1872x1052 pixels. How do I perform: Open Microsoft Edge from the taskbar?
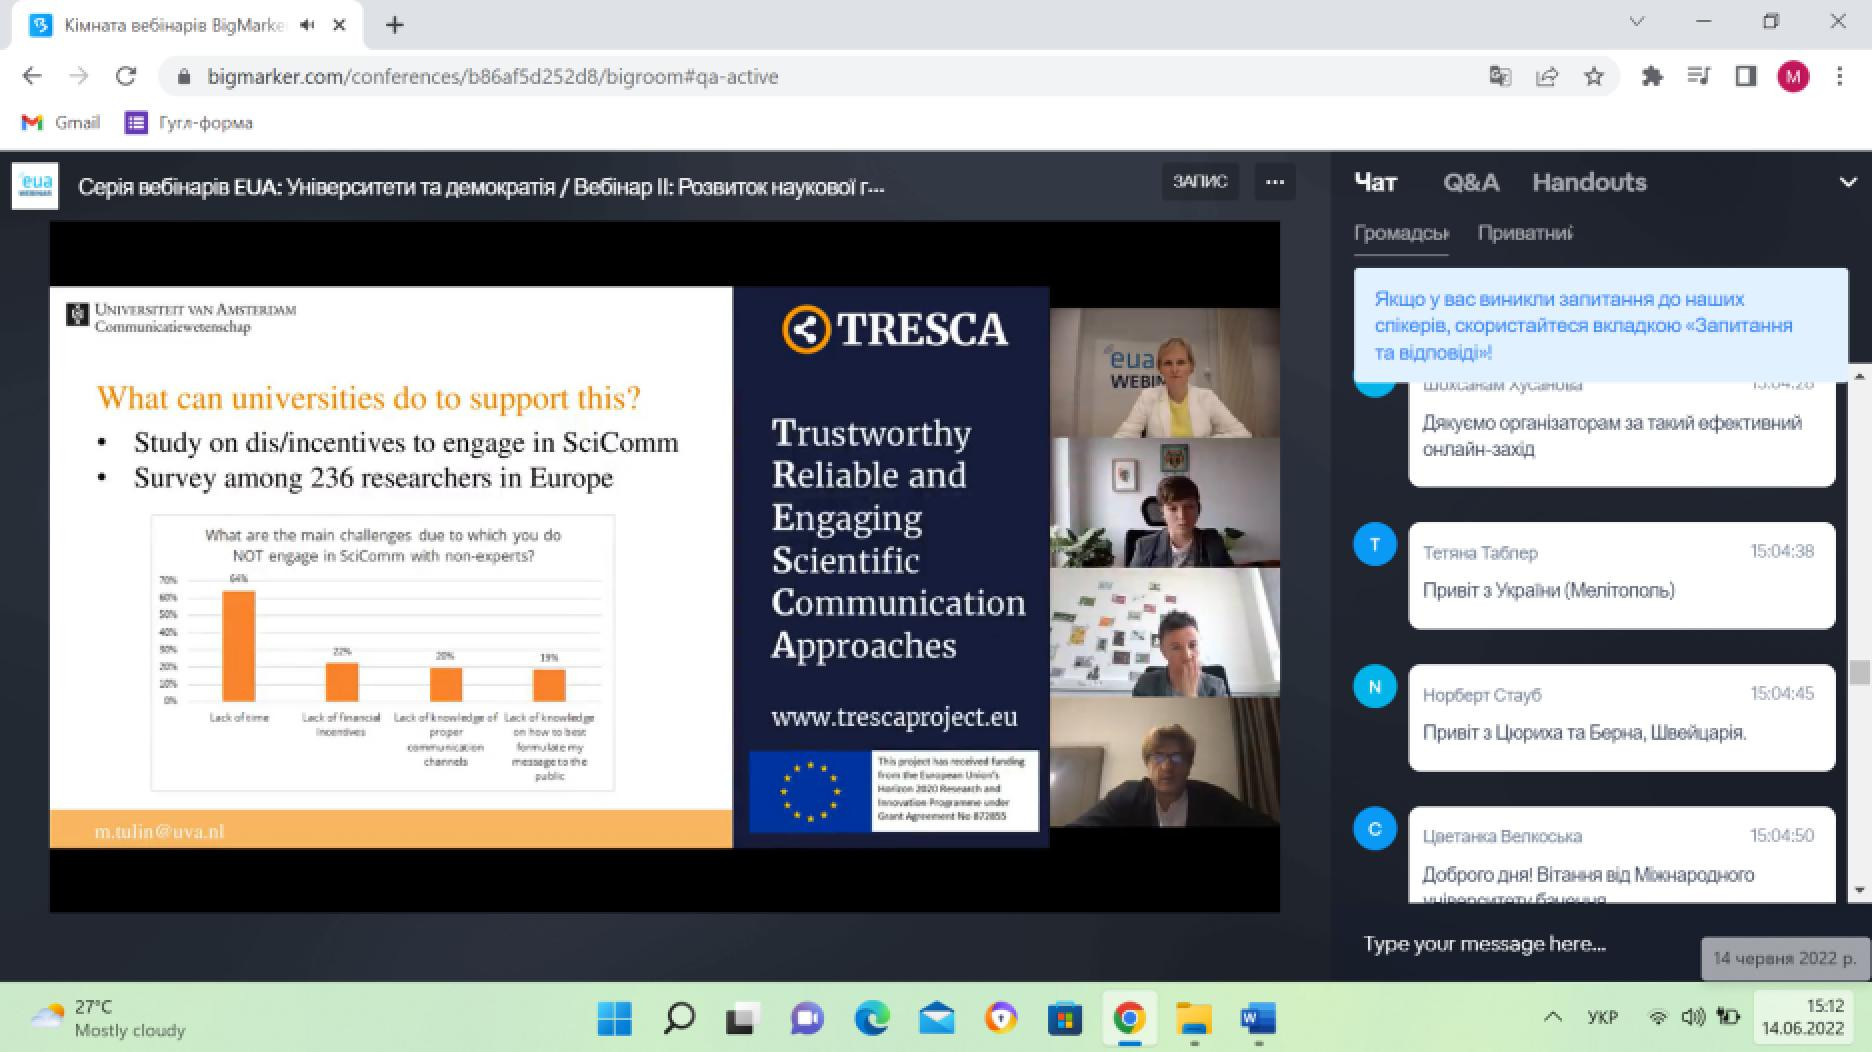872,1018
